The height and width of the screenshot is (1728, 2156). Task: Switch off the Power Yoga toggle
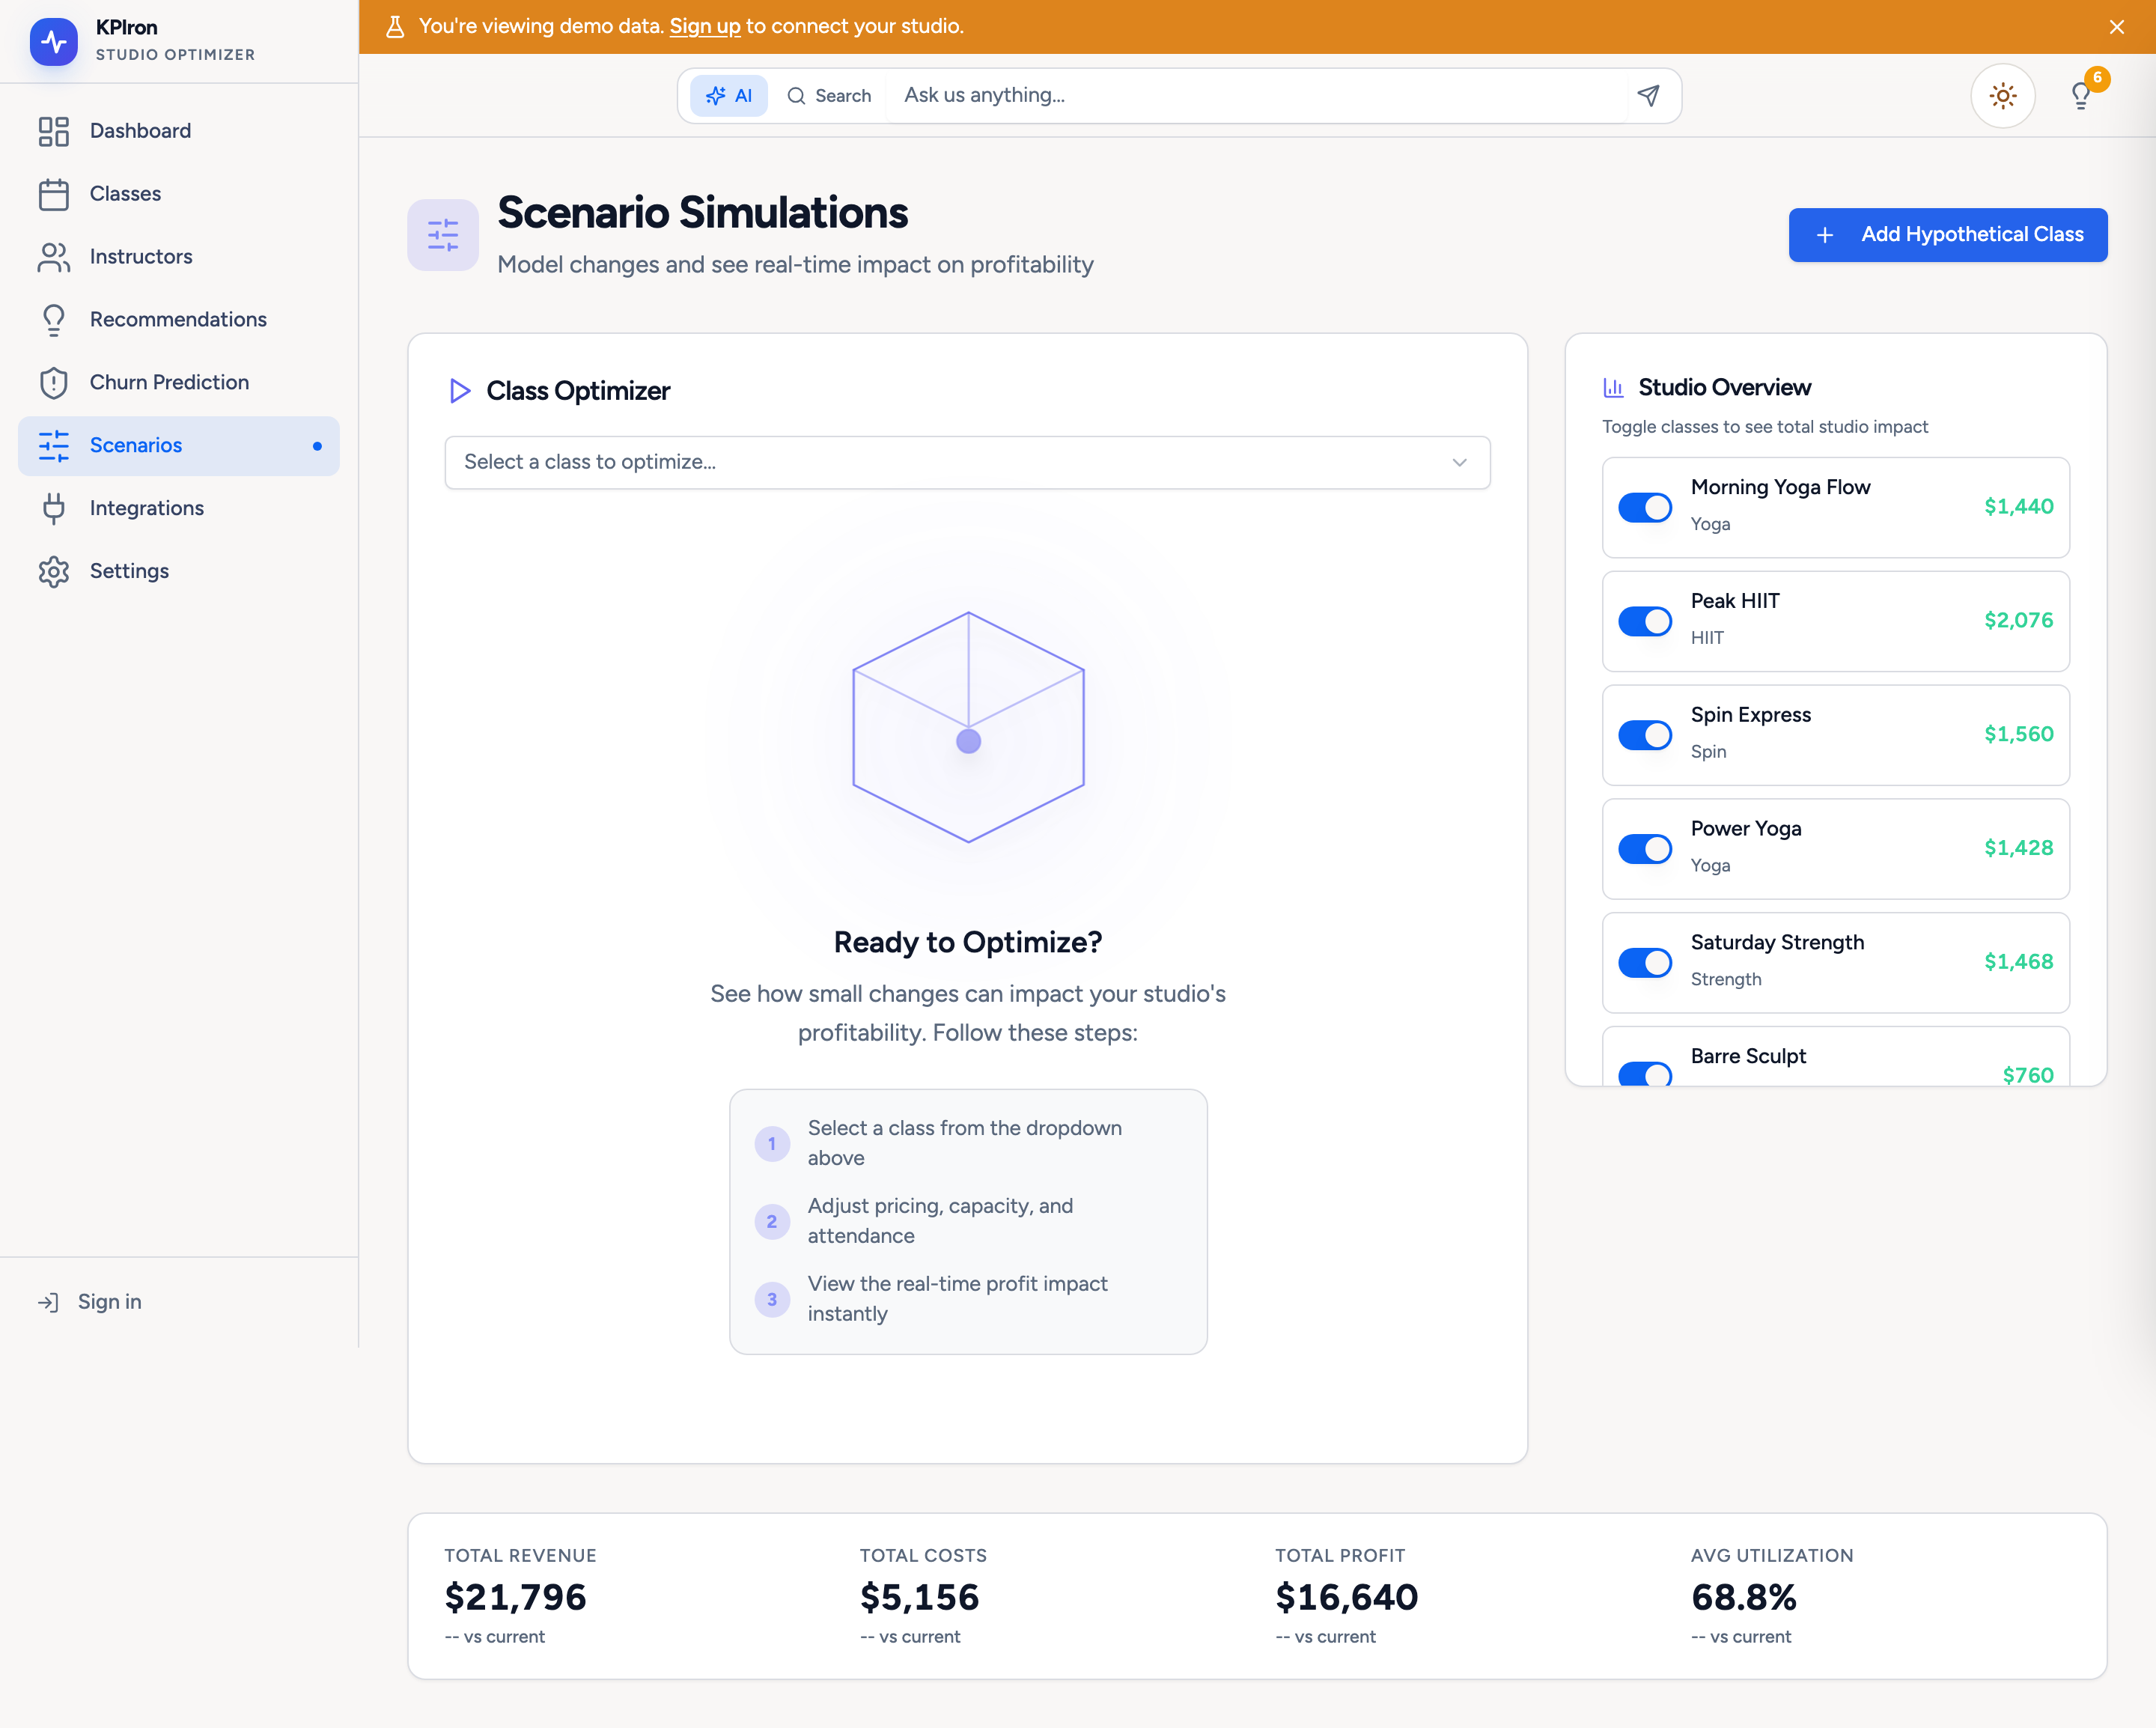(x=1645, y=850)
